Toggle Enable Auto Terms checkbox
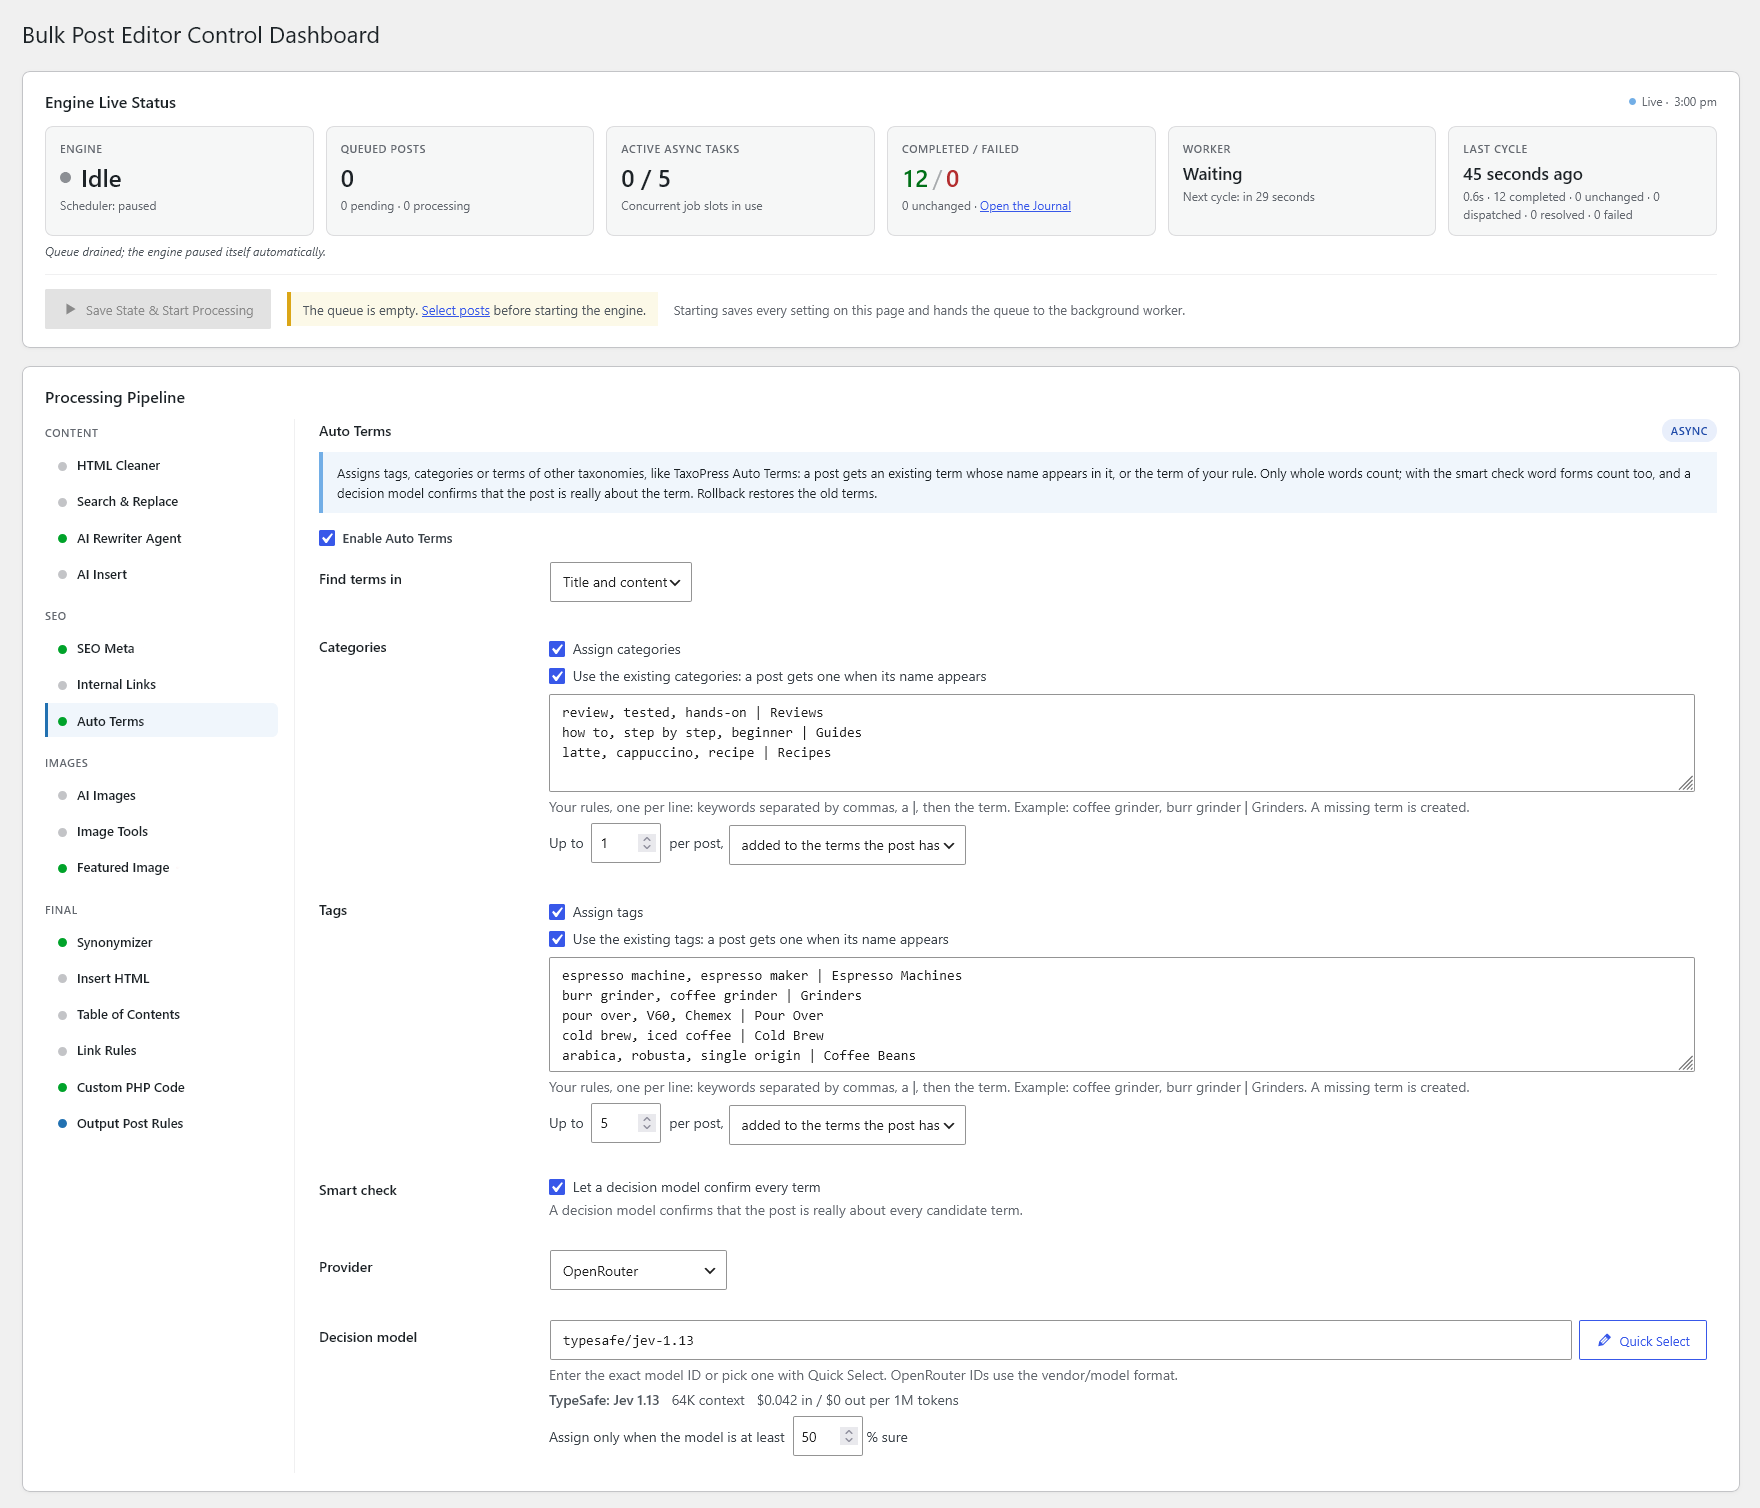The width and height of the screenshot is (1760, 1508). (327, 538)
